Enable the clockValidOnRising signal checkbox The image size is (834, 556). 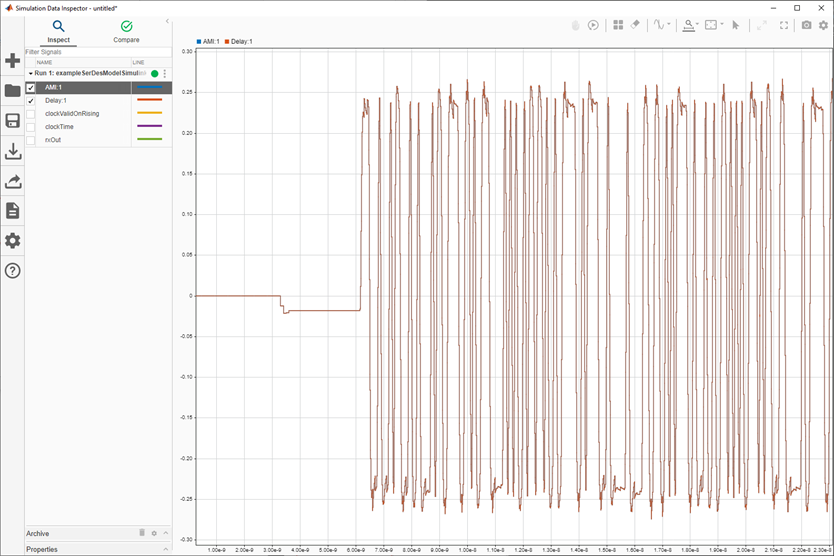(x=31, y=114)
